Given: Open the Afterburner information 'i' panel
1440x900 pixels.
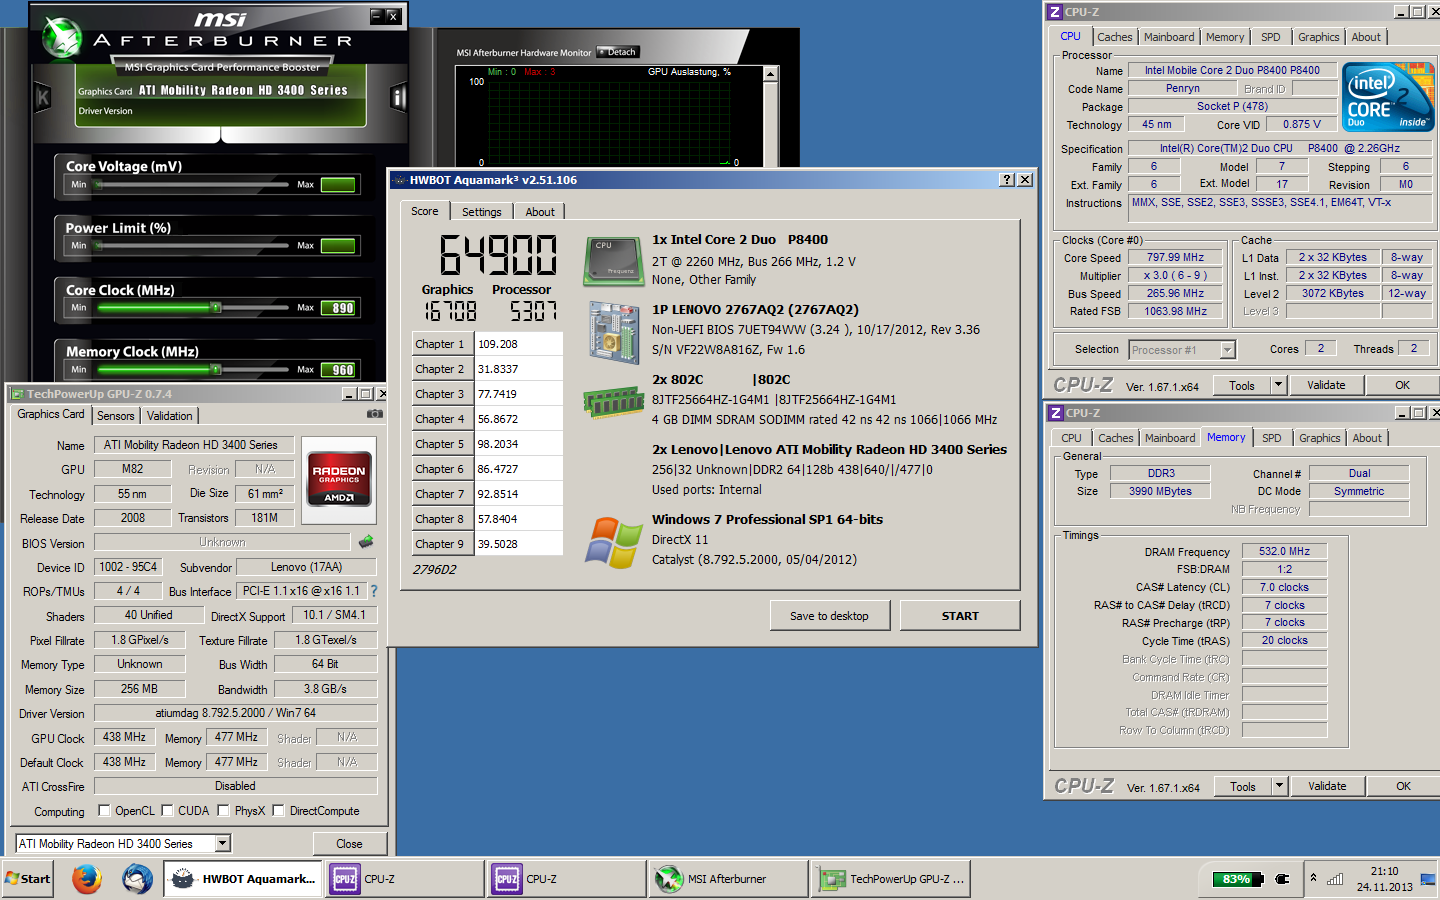Looking at the screenshot, I should pyautogui.click(x=399, y=97).
